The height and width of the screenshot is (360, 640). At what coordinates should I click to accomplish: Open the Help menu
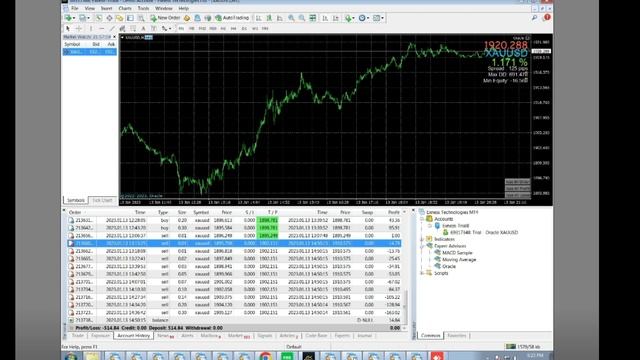(184, 8)
